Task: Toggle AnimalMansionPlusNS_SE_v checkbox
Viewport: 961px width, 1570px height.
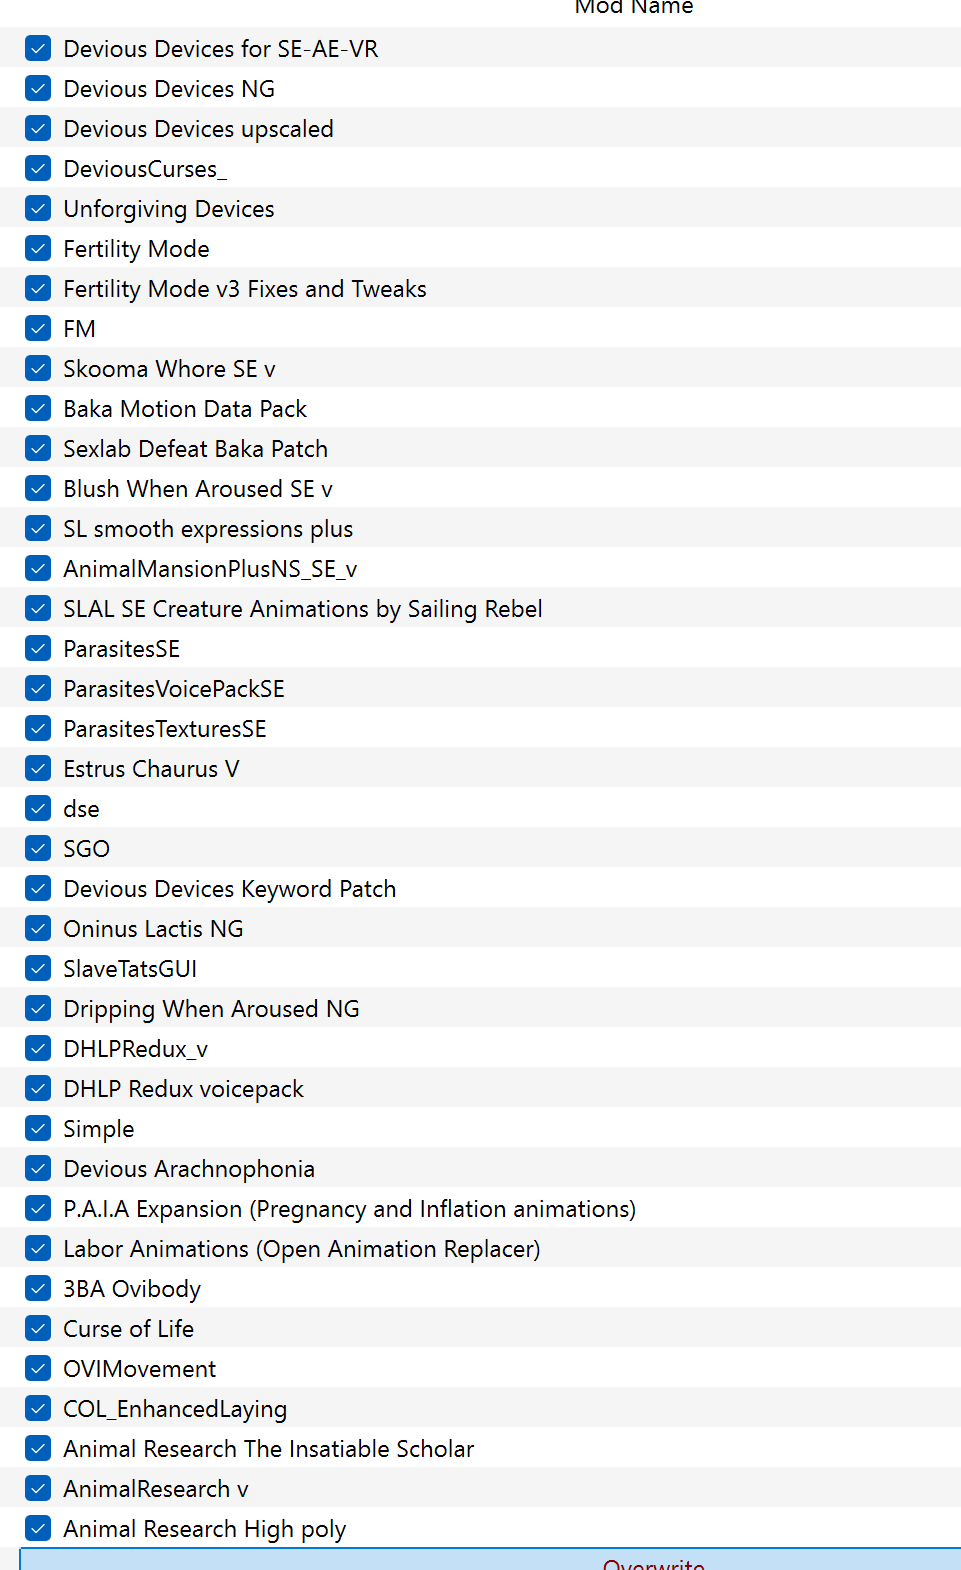Action: coord(38,568)
